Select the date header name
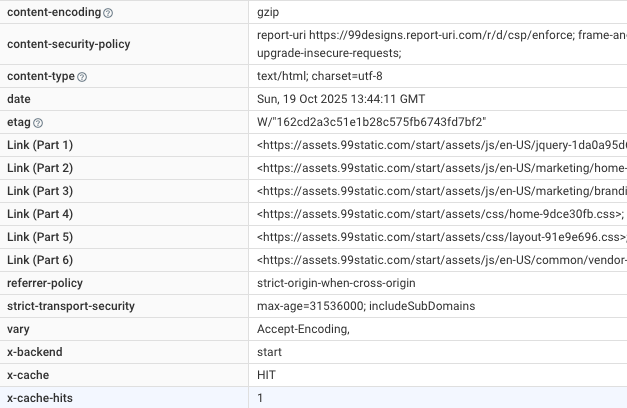627x408 pixels. tap(19, 99)
